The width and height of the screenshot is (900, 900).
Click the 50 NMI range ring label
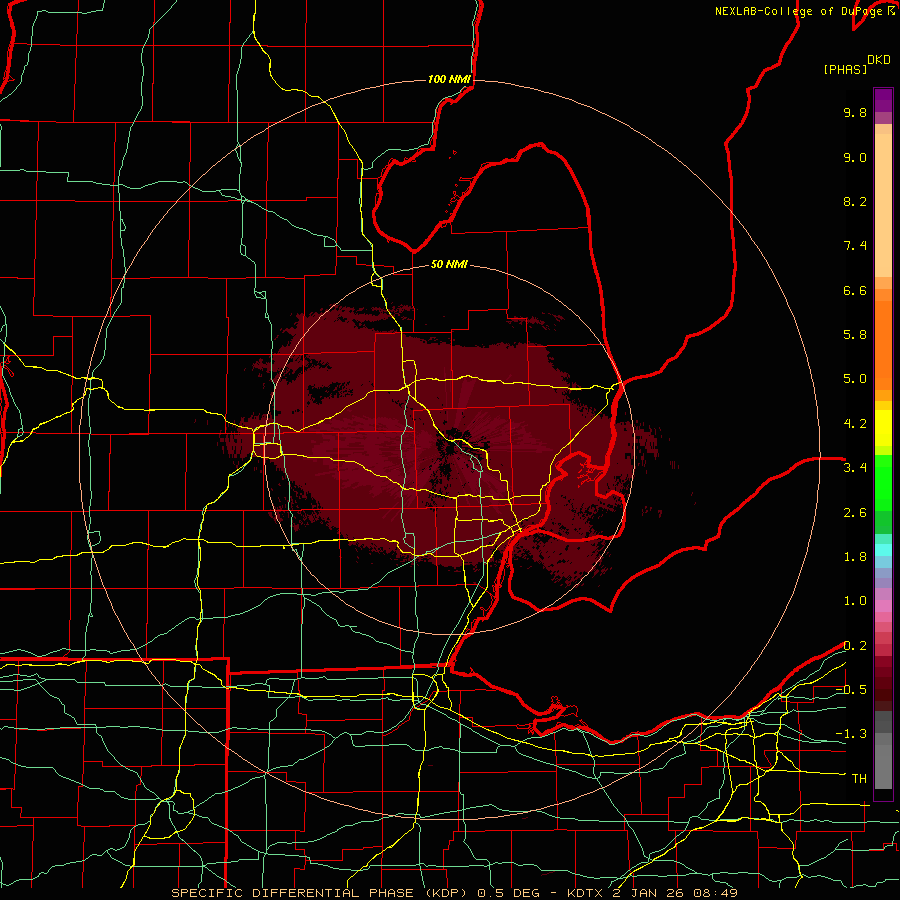(449, 264)
